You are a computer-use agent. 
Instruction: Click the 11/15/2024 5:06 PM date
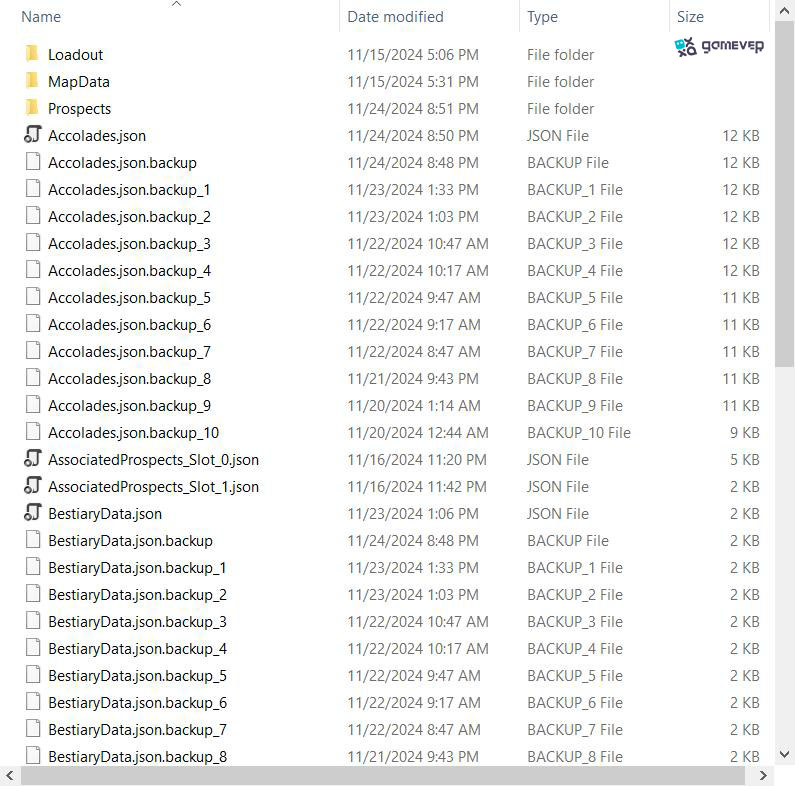tap(413, 55)
